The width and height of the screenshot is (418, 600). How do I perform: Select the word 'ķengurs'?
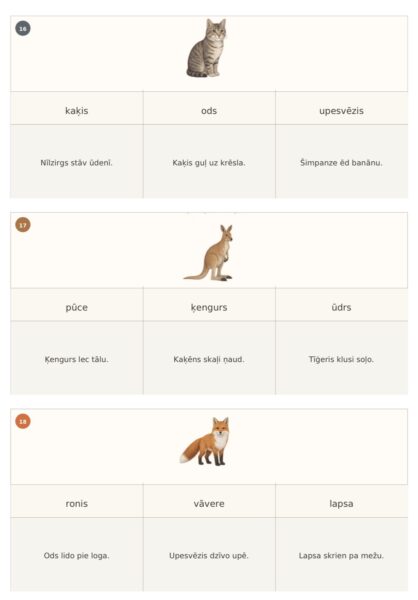click(x=209, y=307)
